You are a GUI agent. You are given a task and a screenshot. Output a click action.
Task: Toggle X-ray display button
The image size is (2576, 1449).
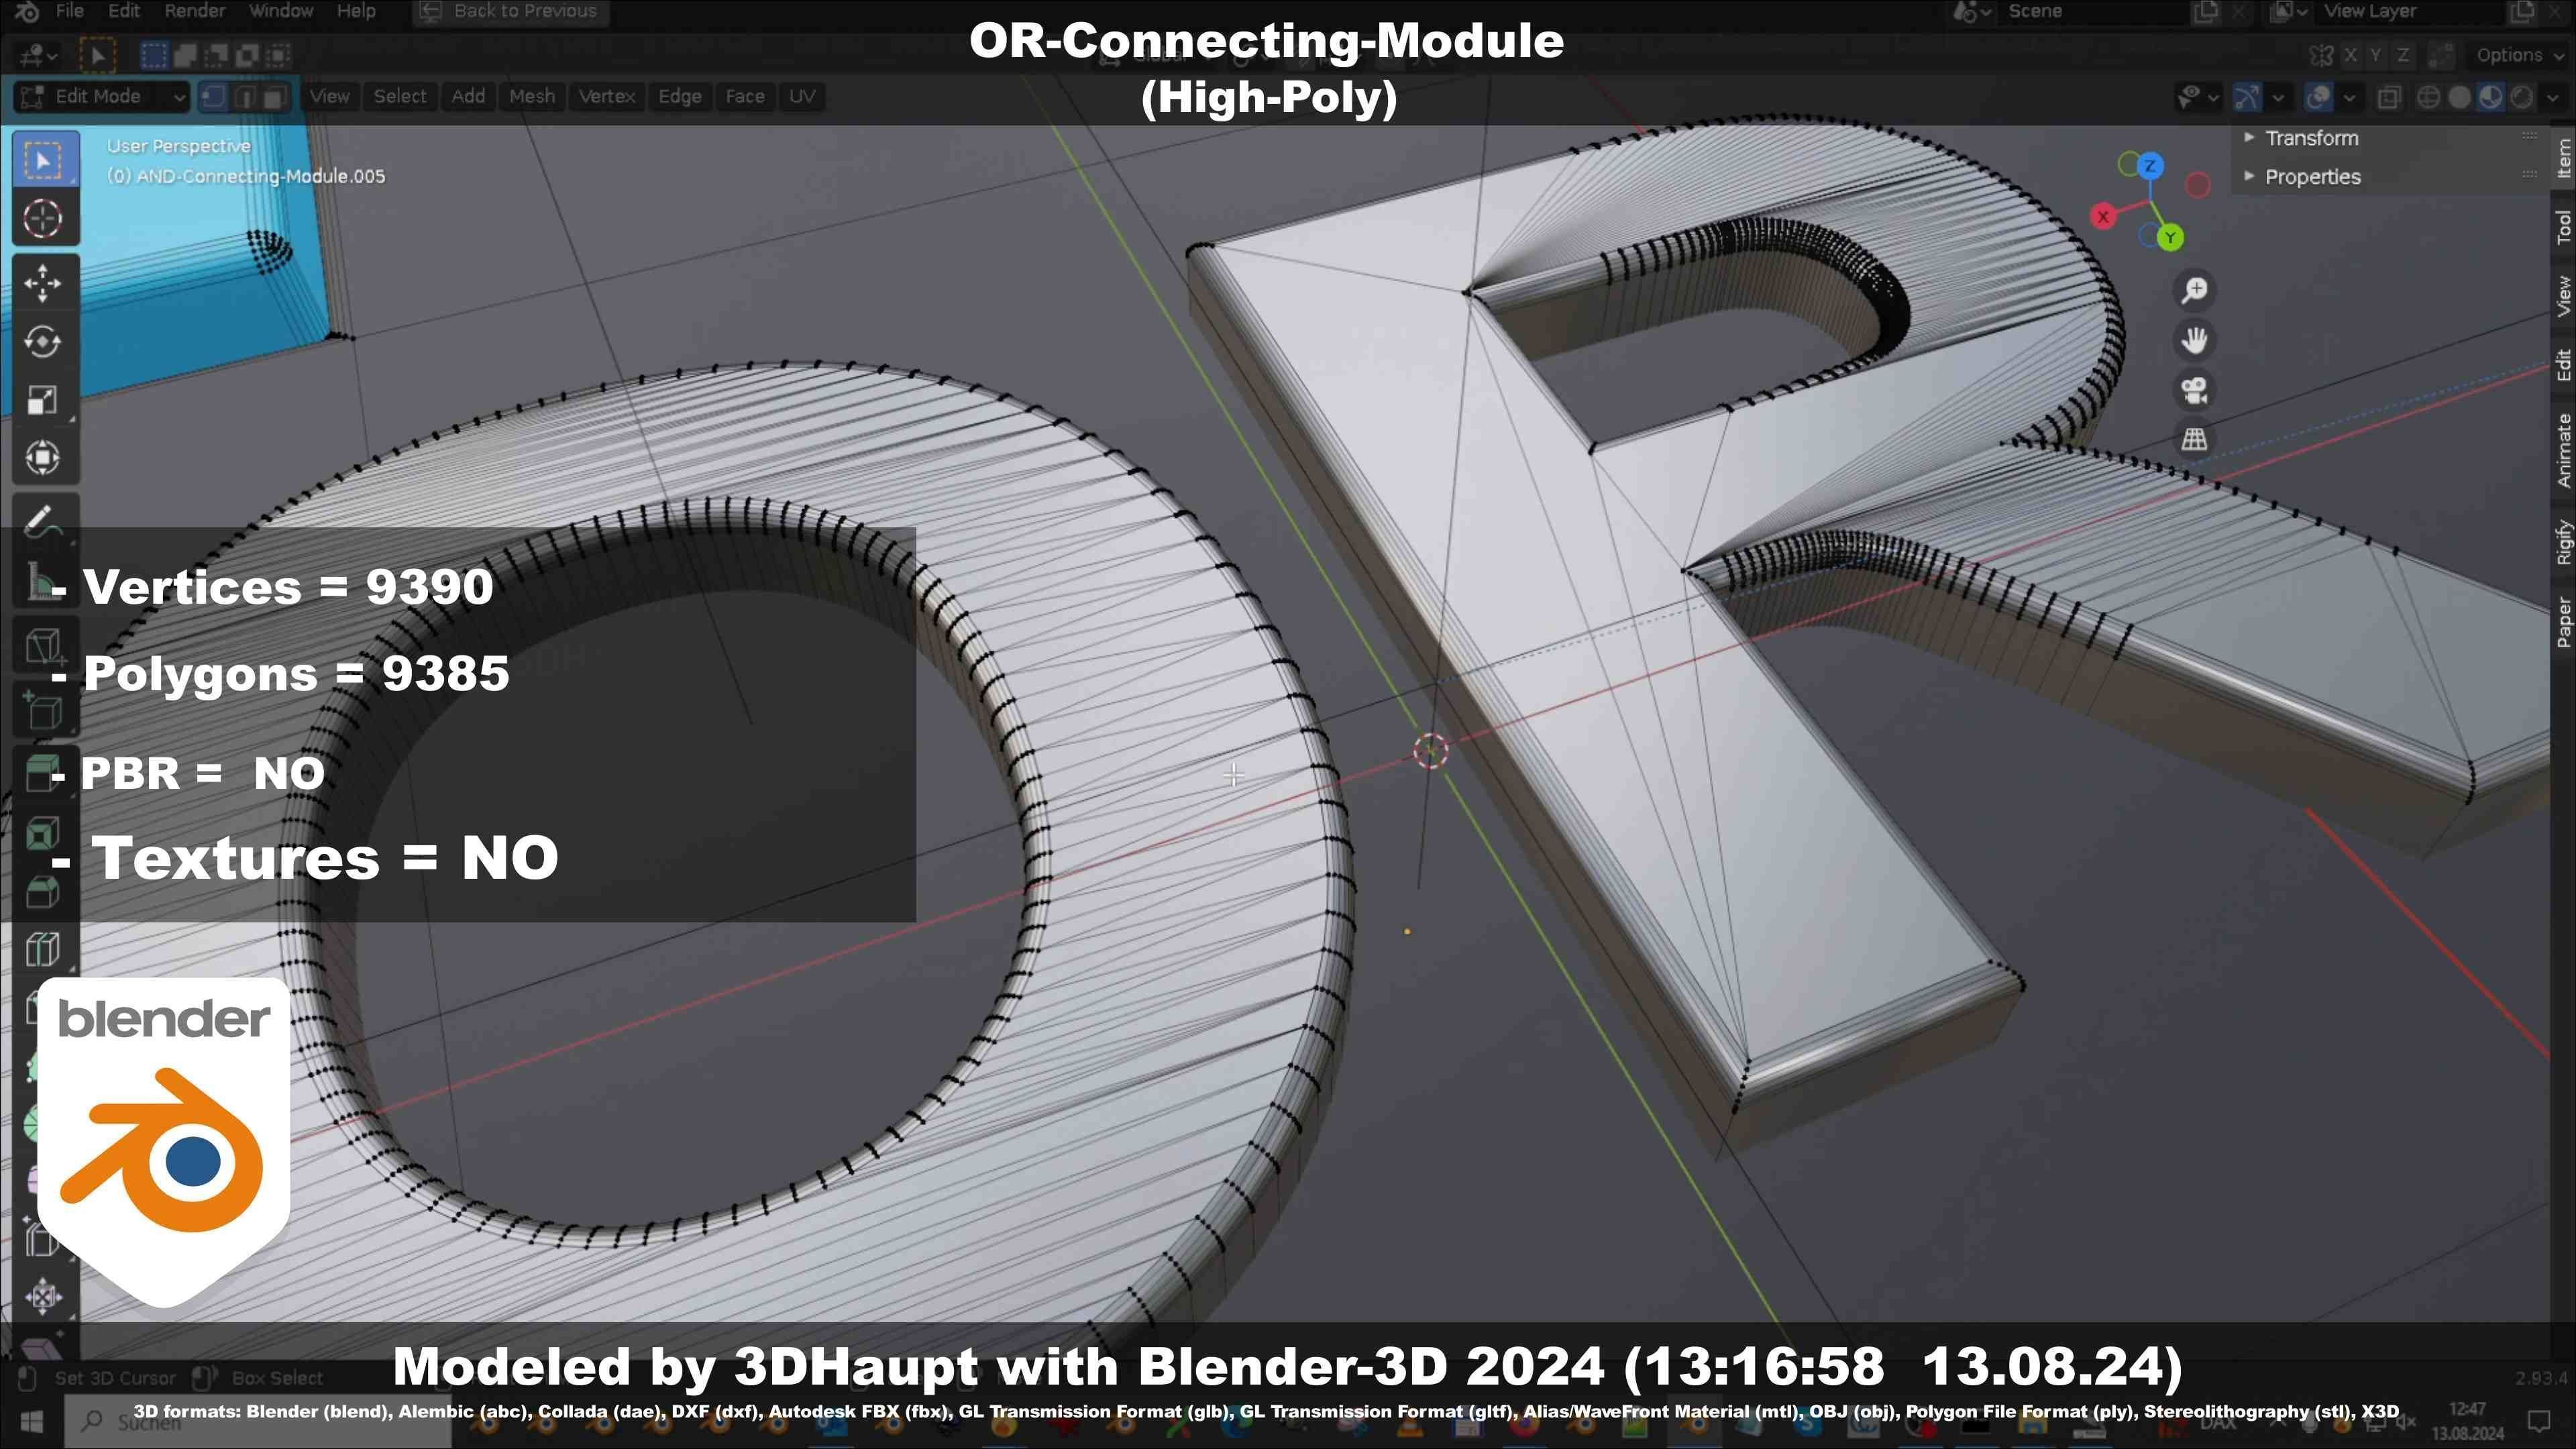tap(2389, 97)
